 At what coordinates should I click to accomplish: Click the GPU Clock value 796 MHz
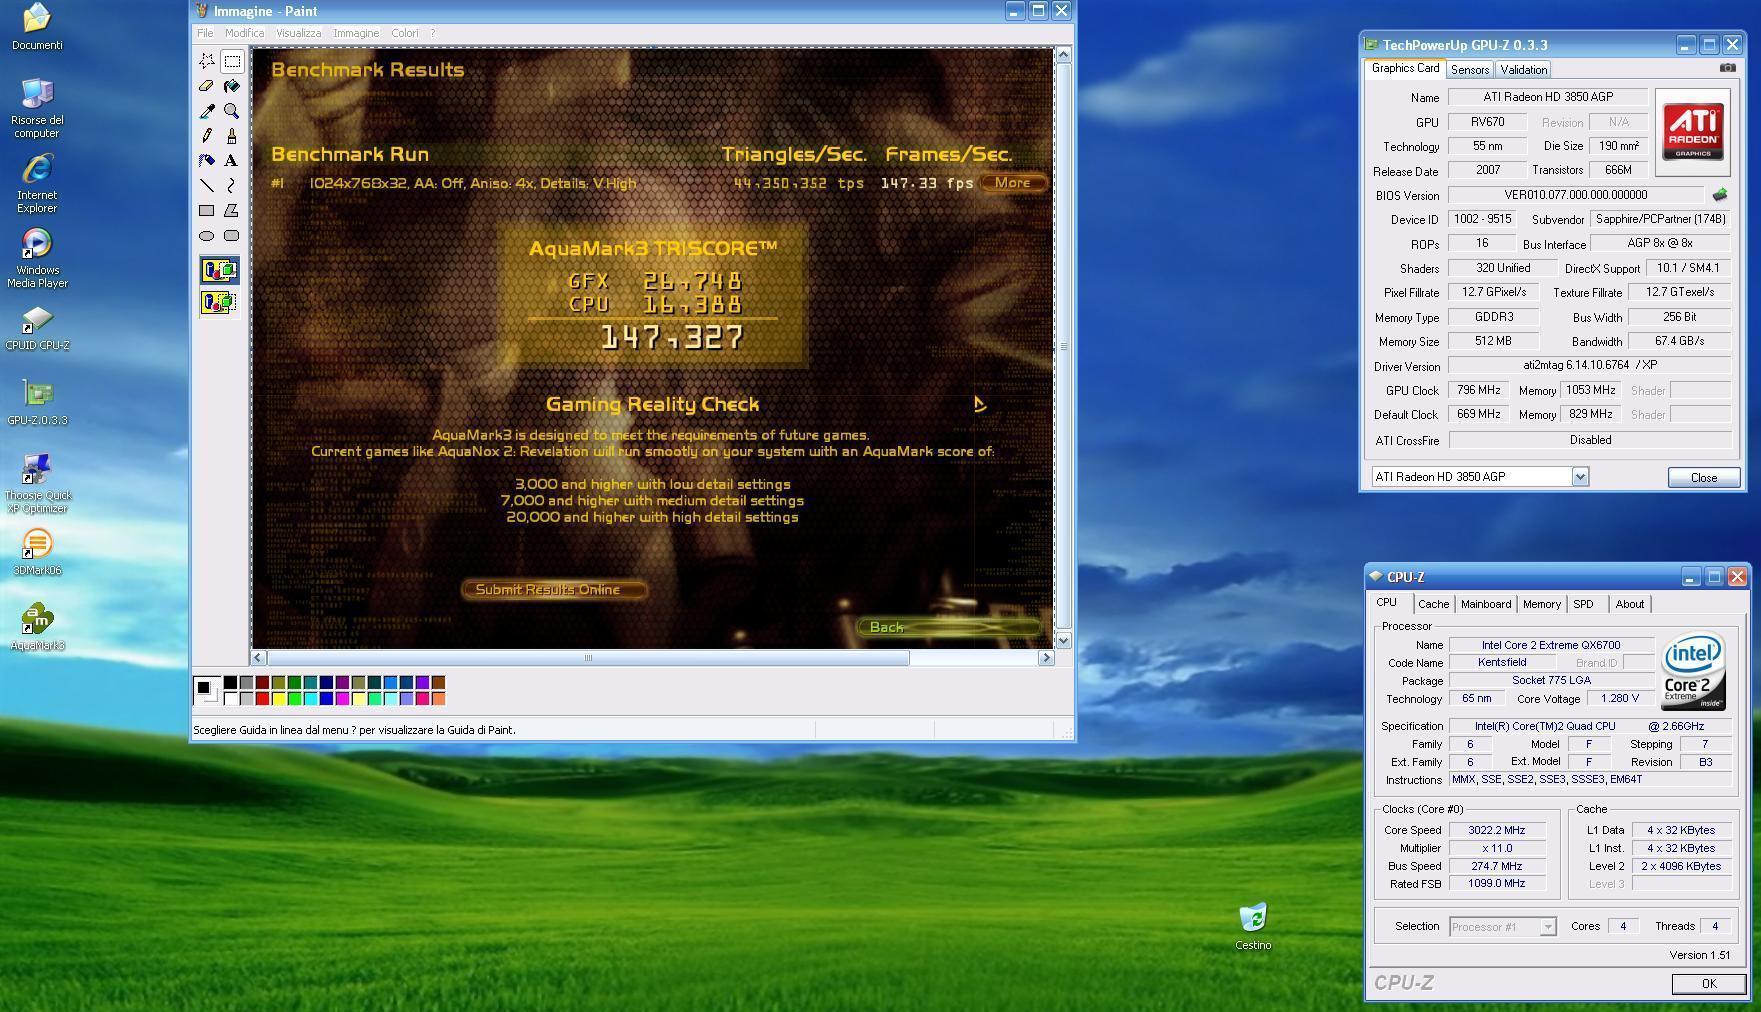[1478, 390]
